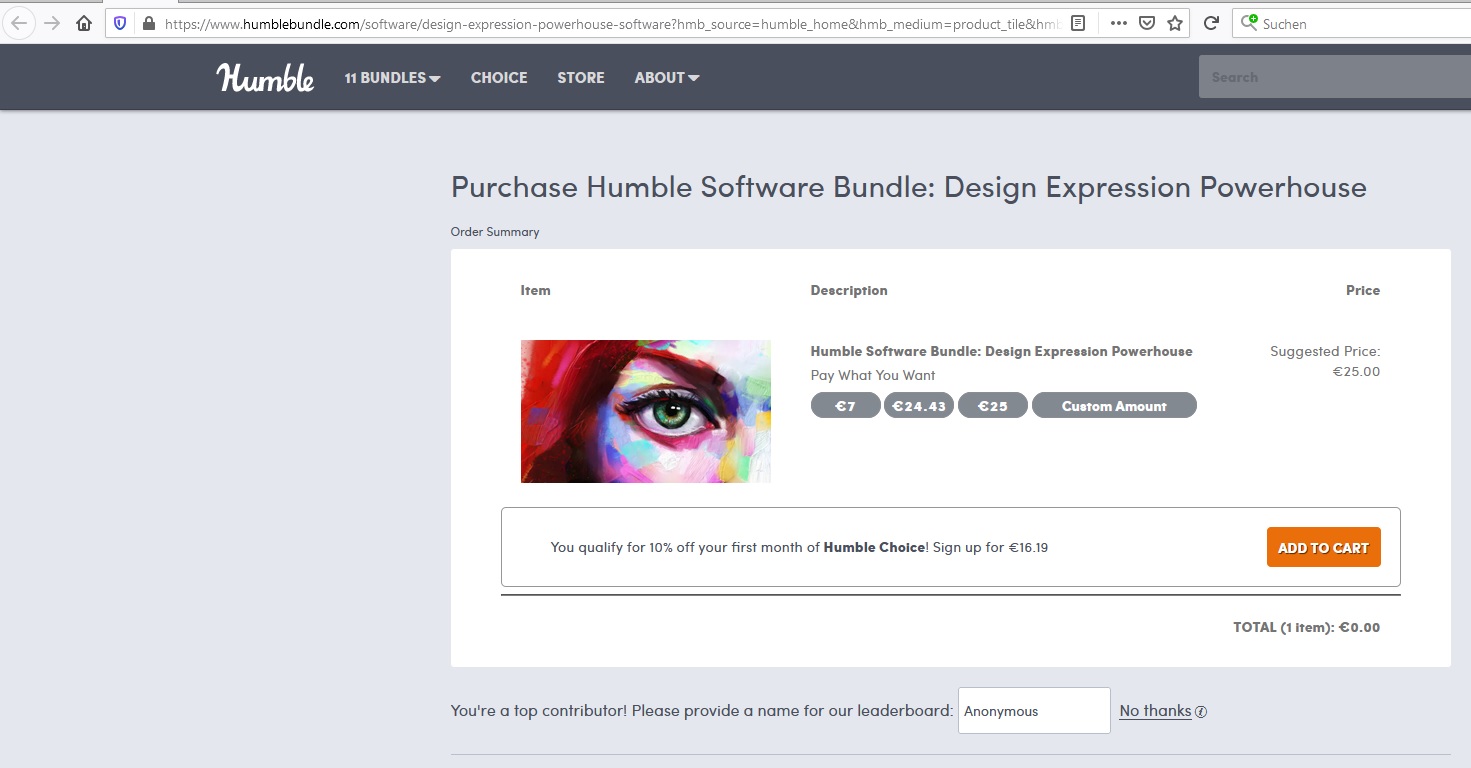
Task: Focus the Humble site search box
Action: pos(1335,77)
